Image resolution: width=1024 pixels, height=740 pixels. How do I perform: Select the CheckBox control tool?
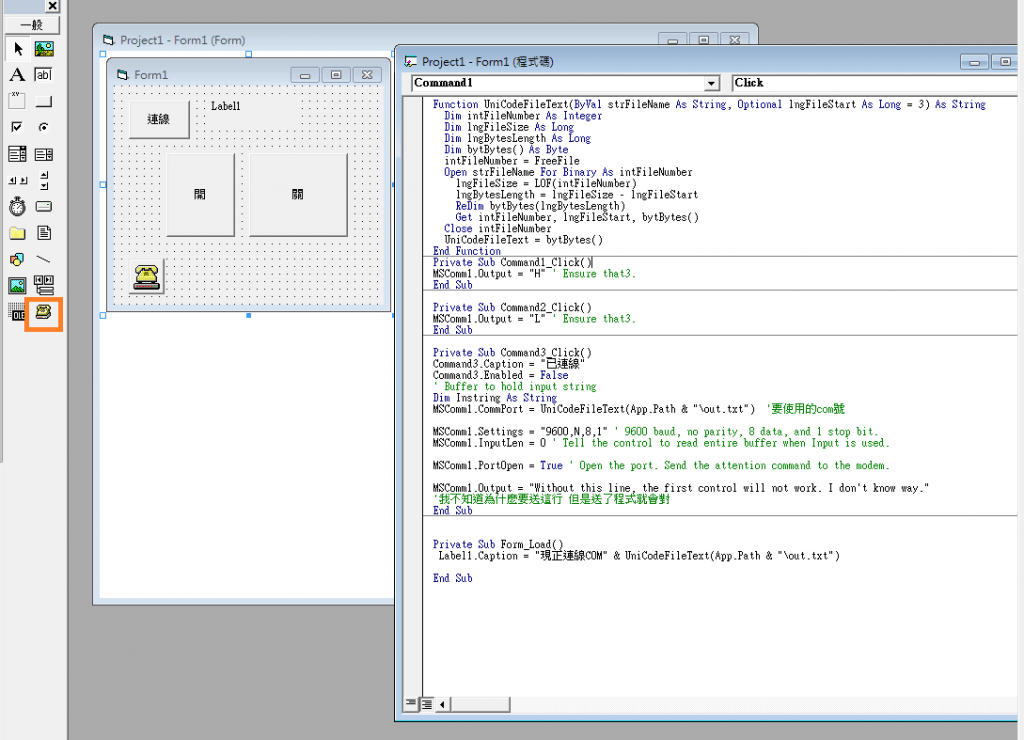click(x=15, y=126)
